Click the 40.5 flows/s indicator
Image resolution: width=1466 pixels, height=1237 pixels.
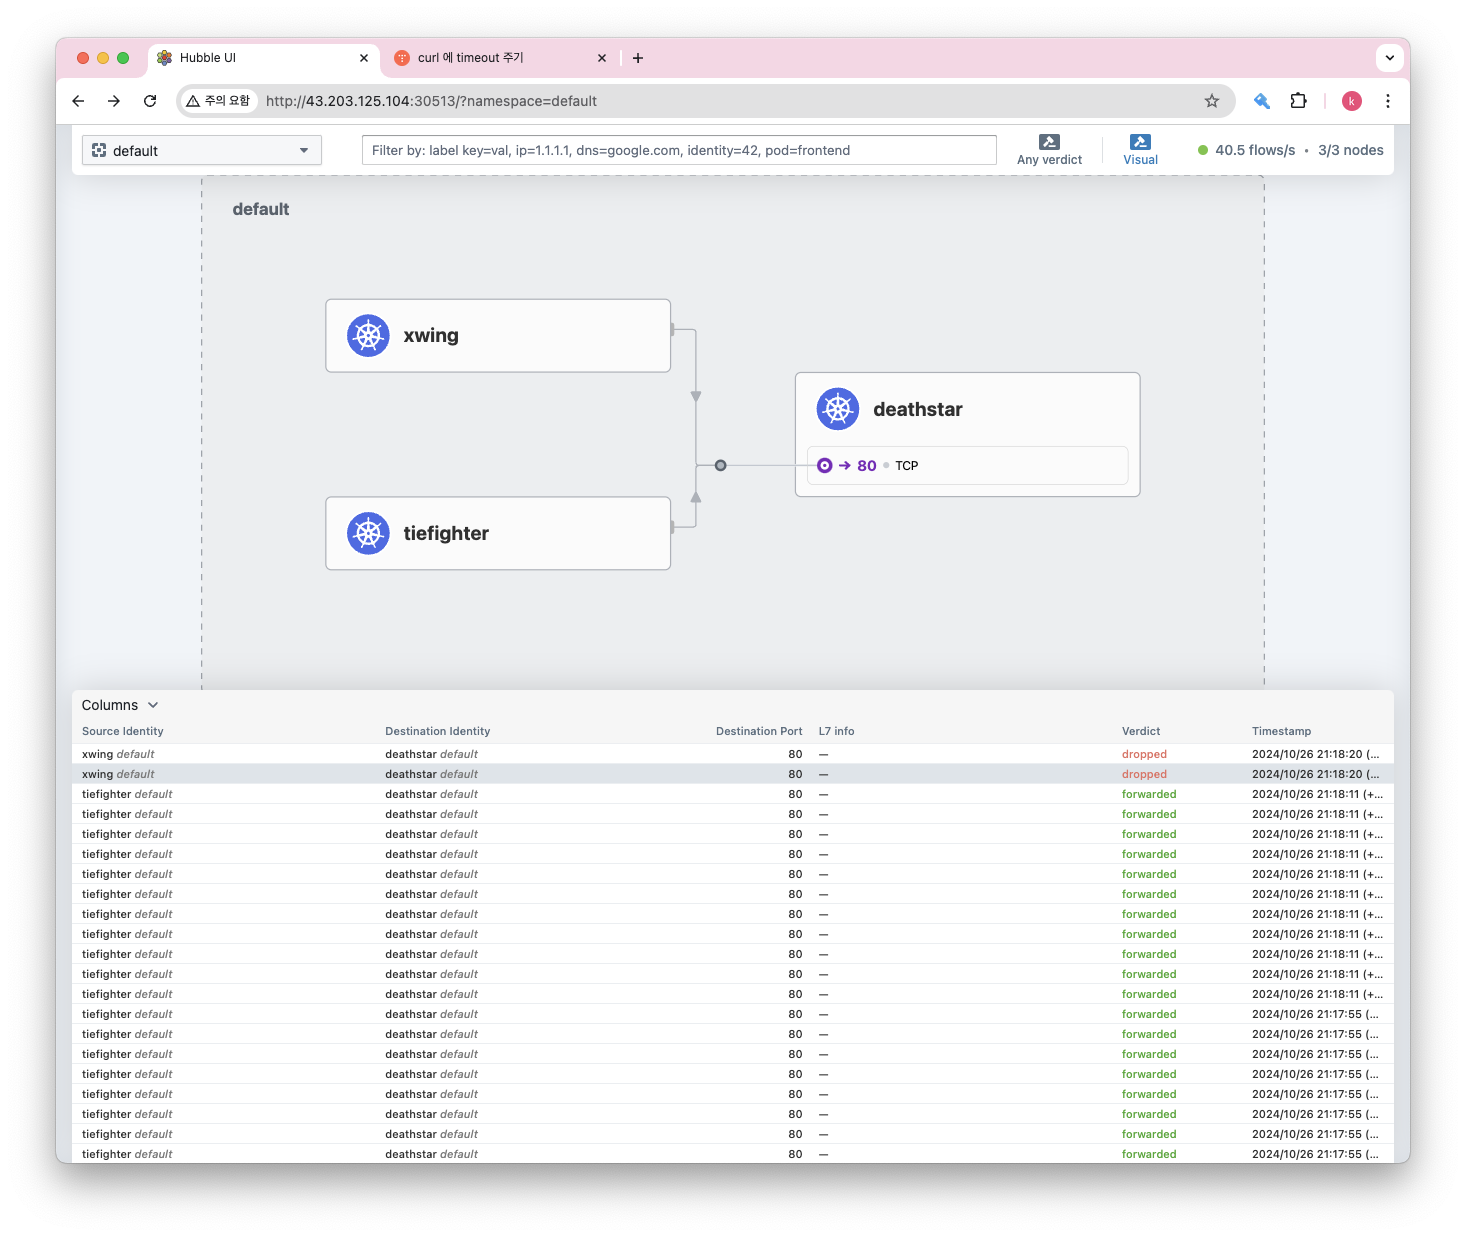click(1255, 150)
